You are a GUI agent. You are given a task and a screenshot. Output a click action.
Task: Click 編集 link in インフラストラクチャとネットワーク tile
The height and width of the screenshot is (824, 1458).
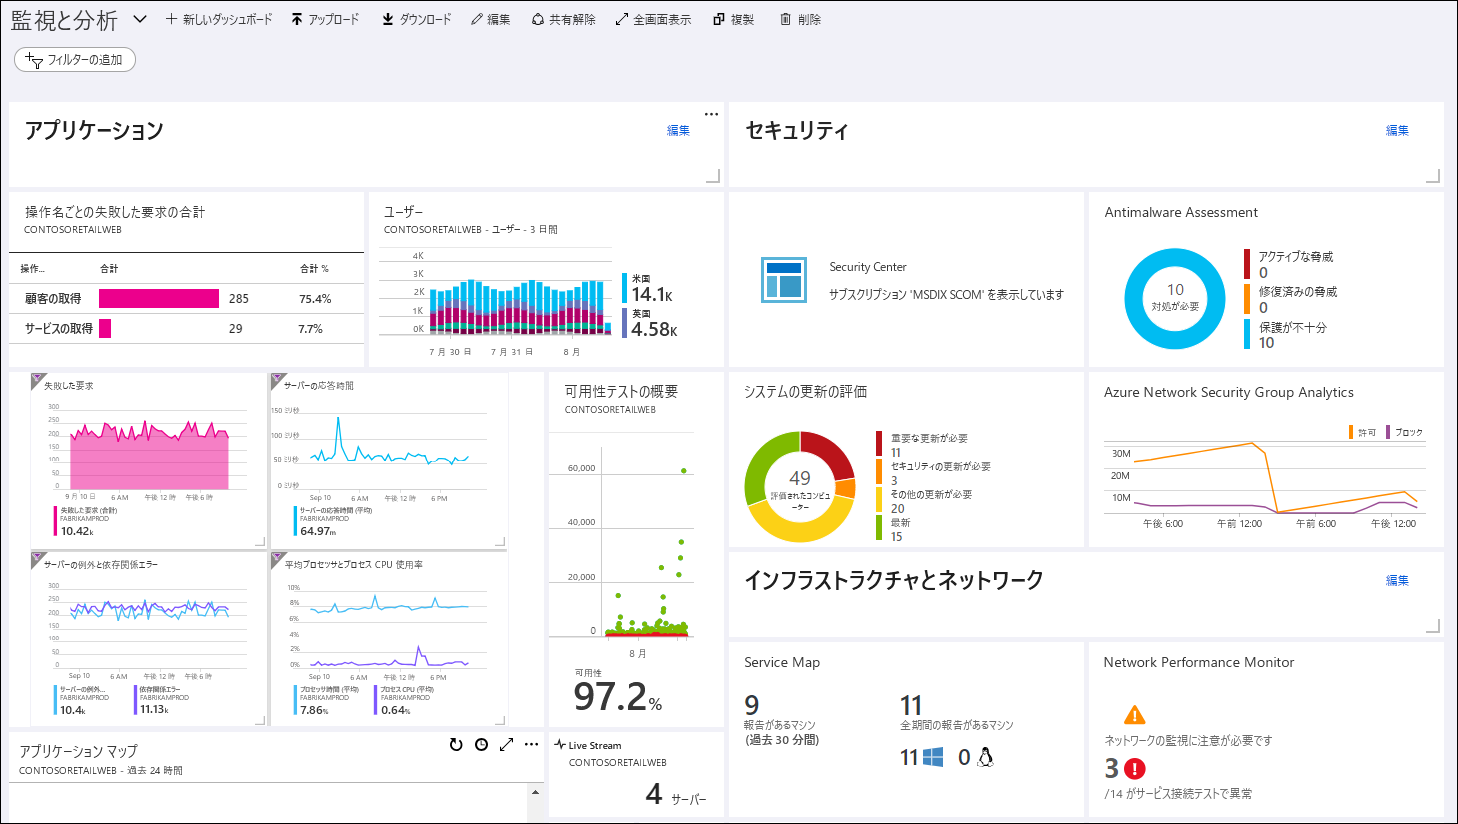(1397, 580)
